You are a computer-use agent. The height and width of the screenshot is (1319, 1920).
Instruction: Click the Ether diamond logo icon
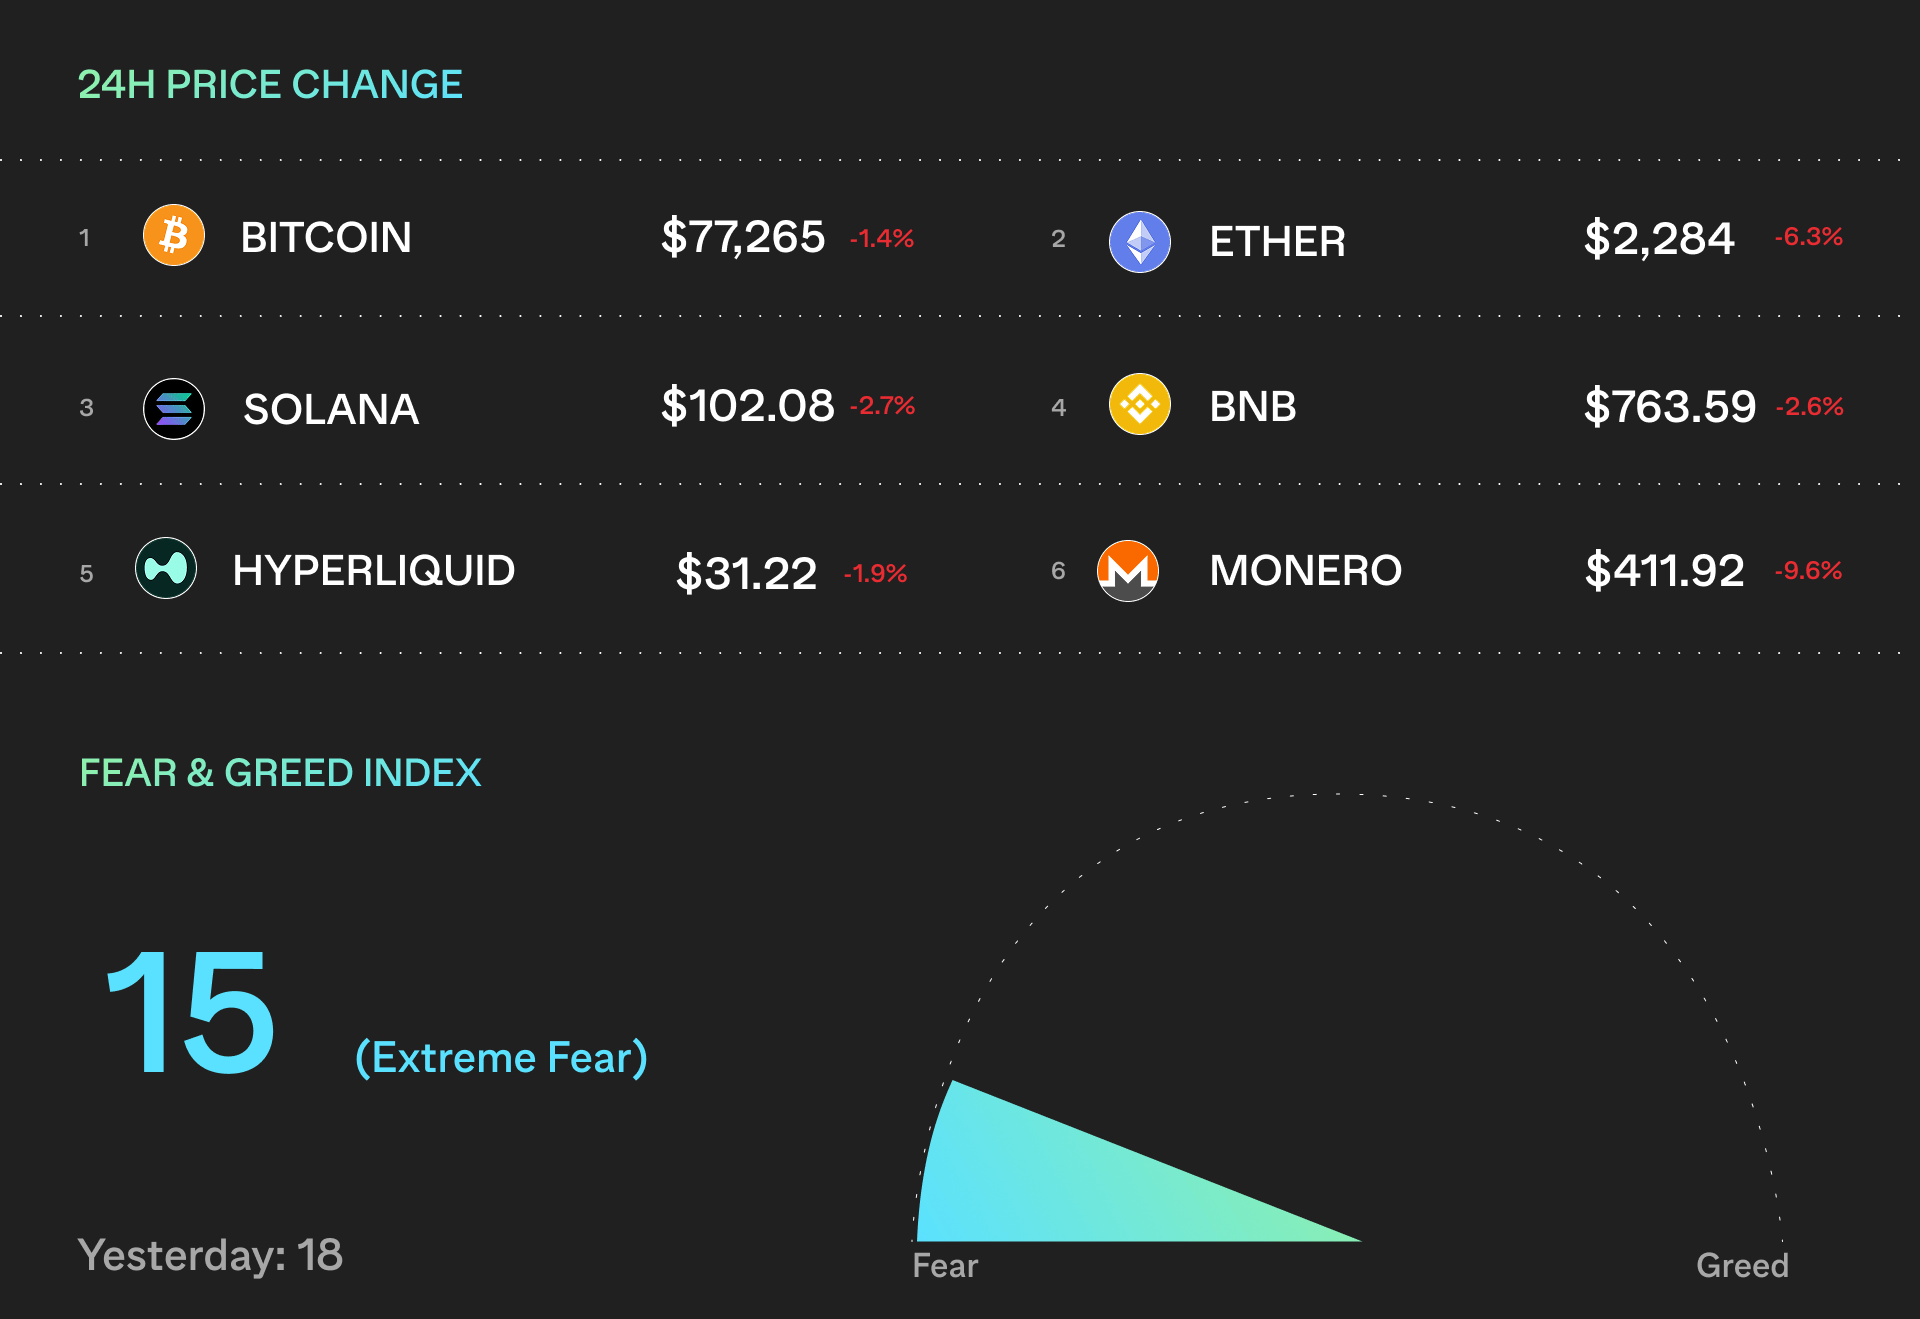[1140, 242]
